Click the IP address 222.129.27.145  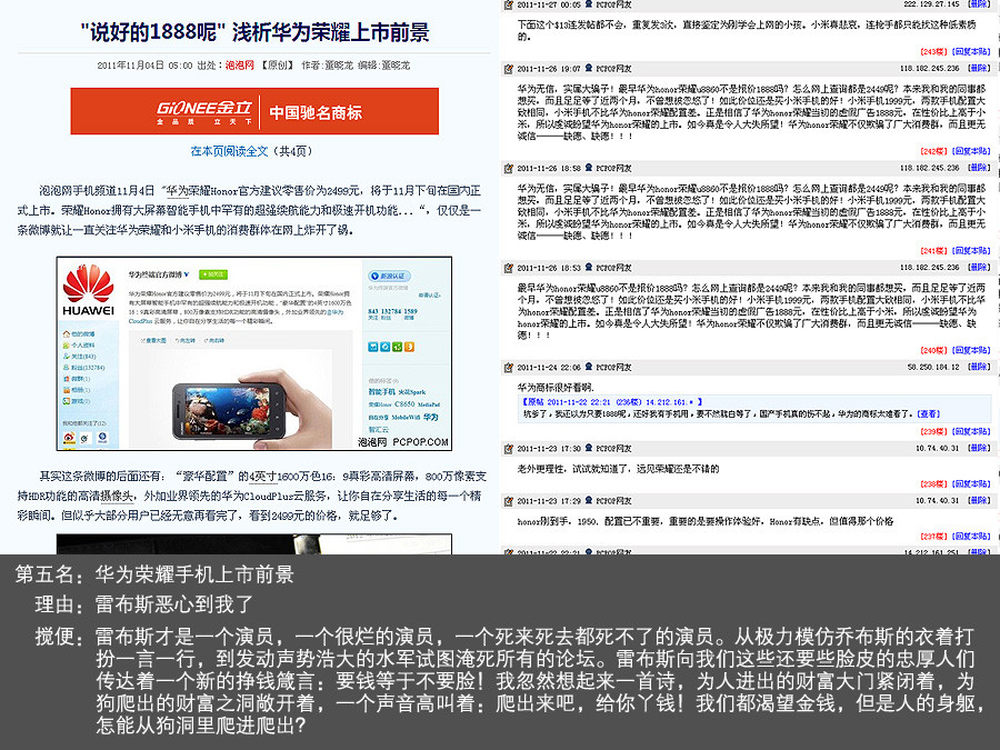(931, 4)
